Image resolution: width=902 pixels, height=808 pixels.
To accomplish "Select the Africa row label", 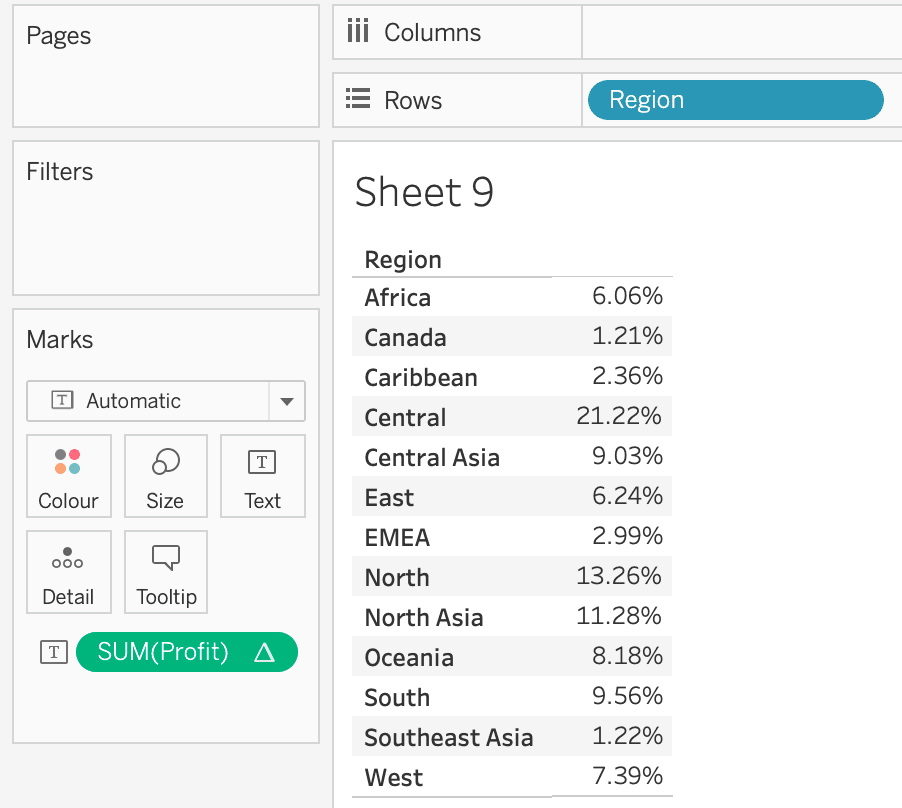I will coord(398,297).
